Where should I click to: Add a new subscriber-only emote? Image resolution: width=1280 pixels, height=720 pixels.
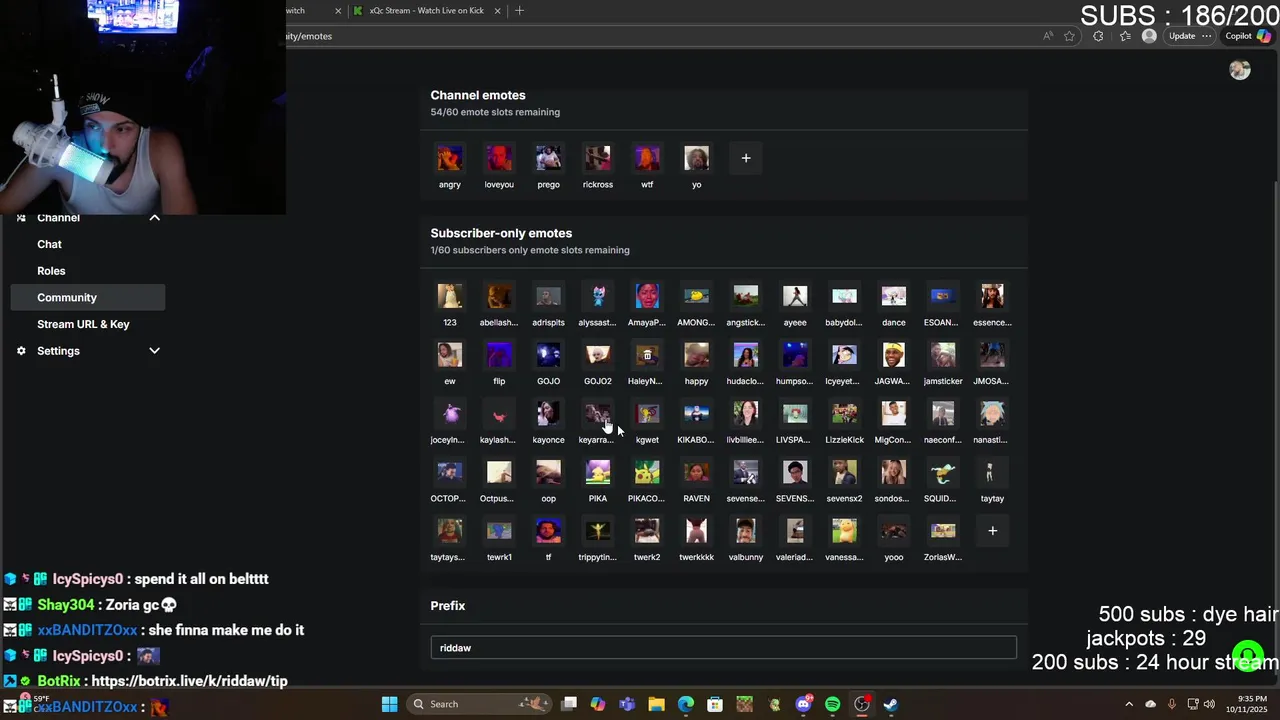pos(992,531)
